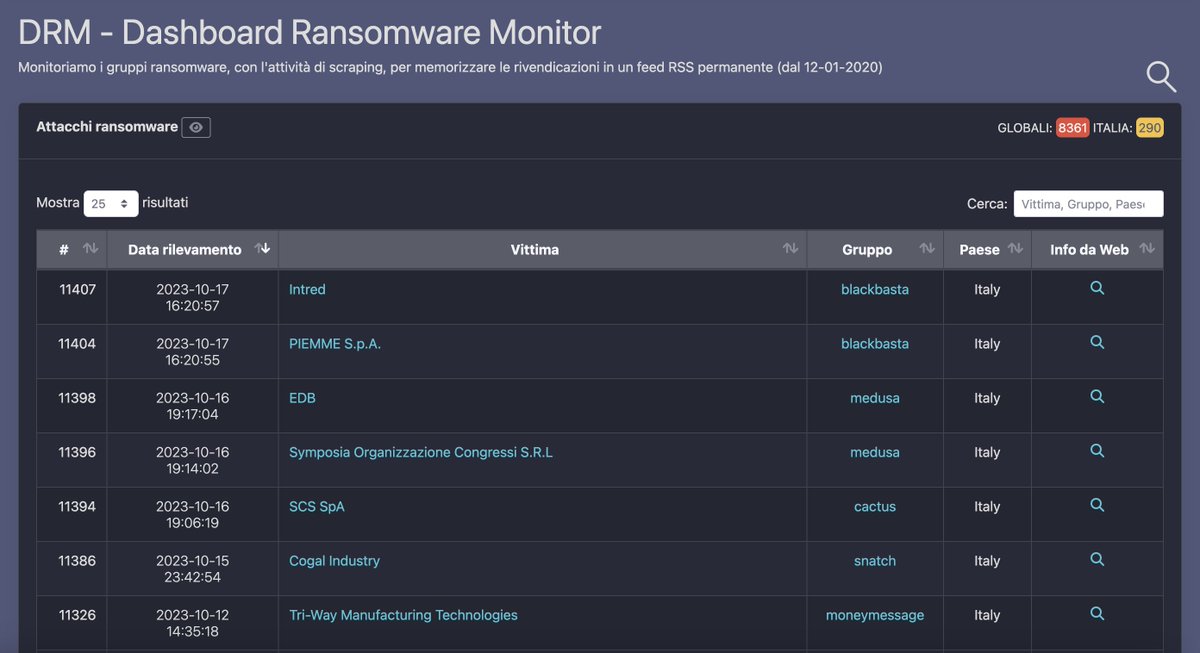Screen dimensions: 1200x653
Task: Open the results-per-page dropdown showing 25
Action: pos(111,203)
